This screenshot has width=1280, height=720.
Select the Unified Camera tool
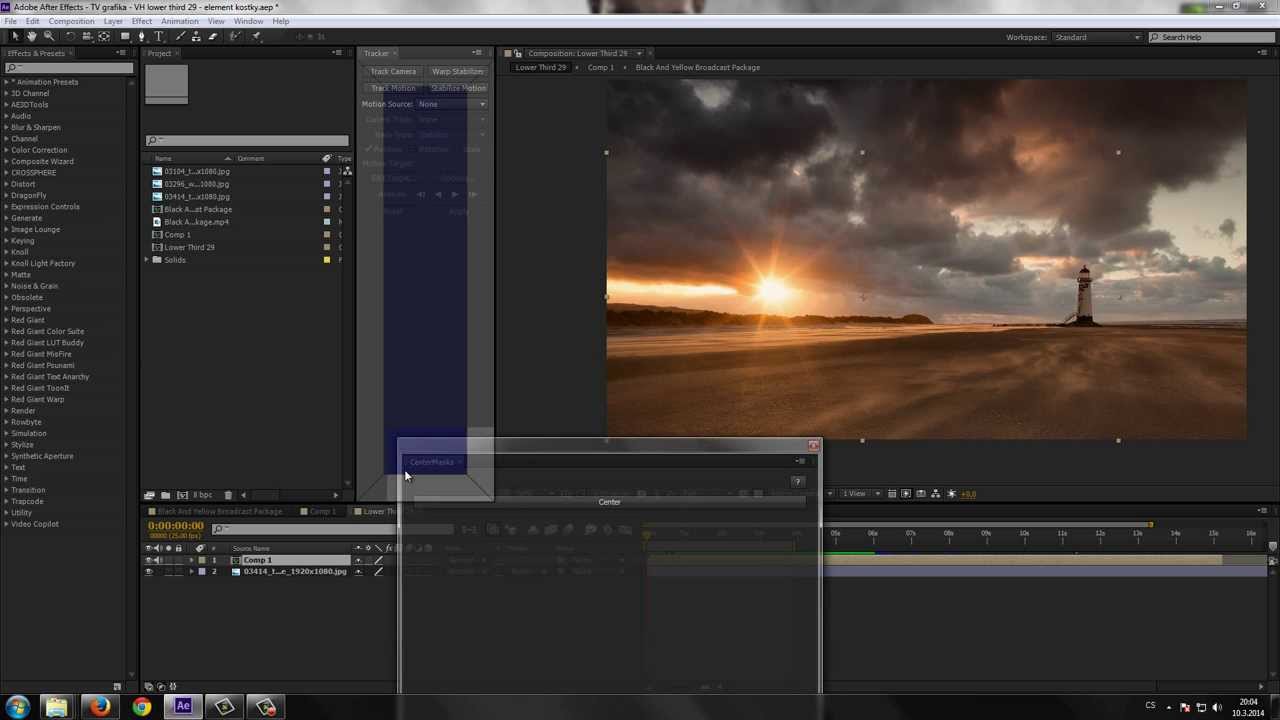87,36
